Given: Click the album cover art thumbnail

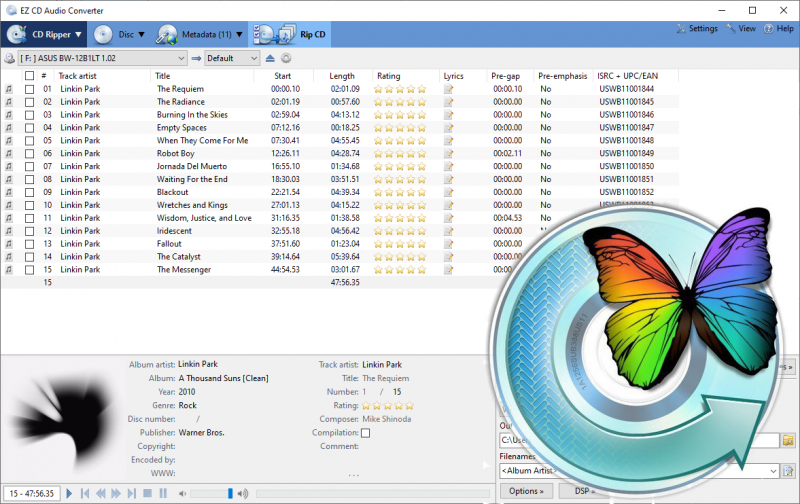Looking at the screenshot, I should (63, 418).
